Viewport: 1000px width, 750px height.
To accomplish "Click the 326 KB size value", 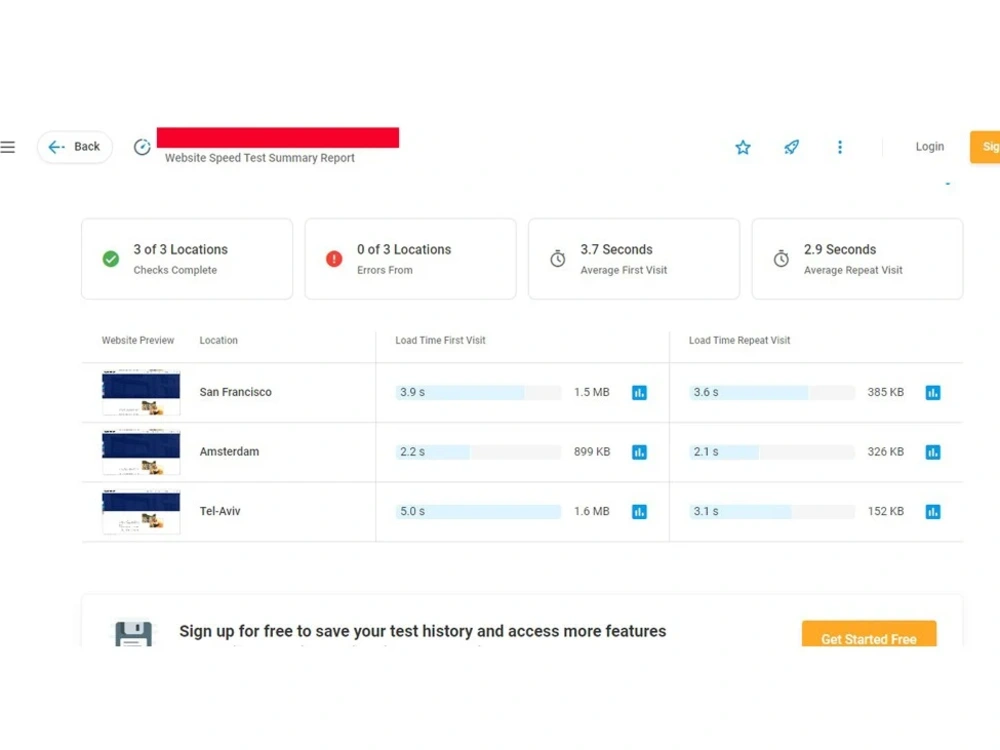I will tap(886, 452).
